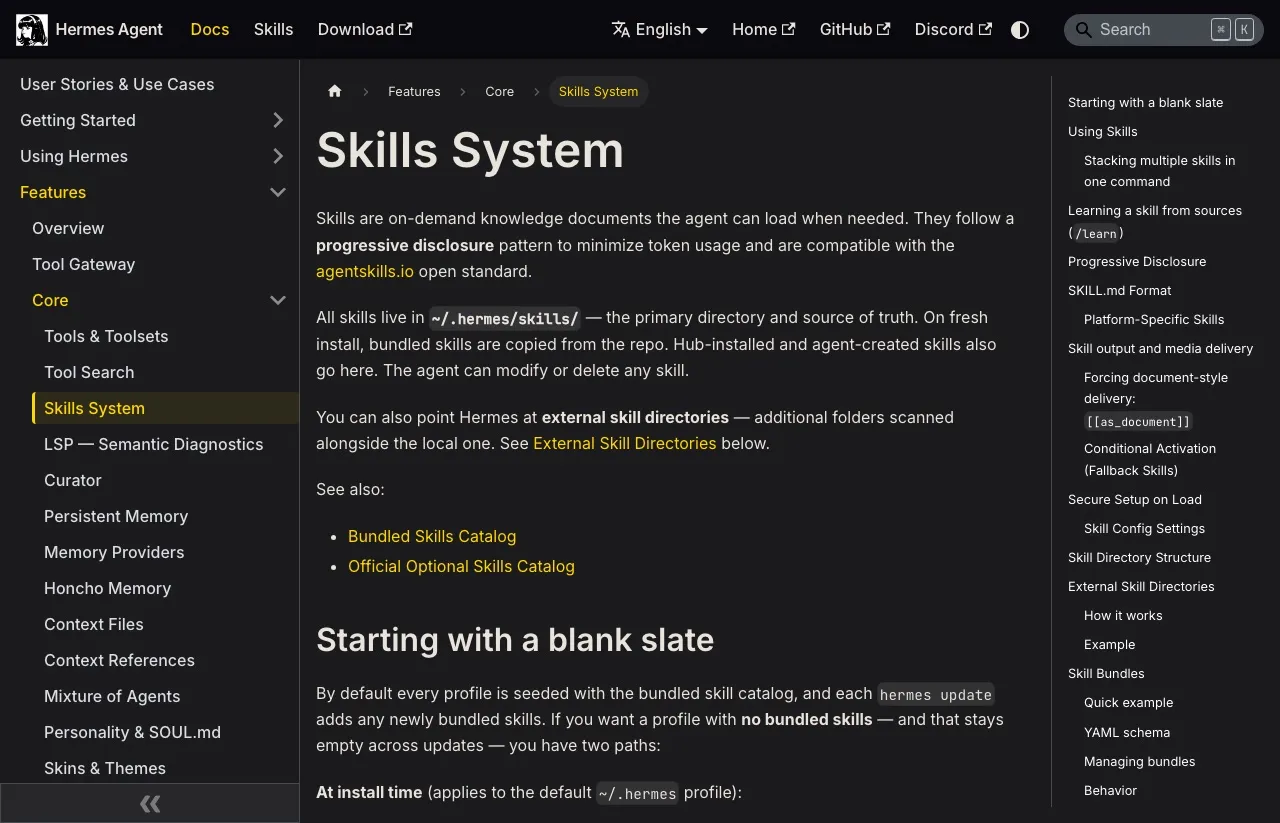This screenshot has height=823, width=1280.
Task: Focus the Search input field
Action: 1164,30
